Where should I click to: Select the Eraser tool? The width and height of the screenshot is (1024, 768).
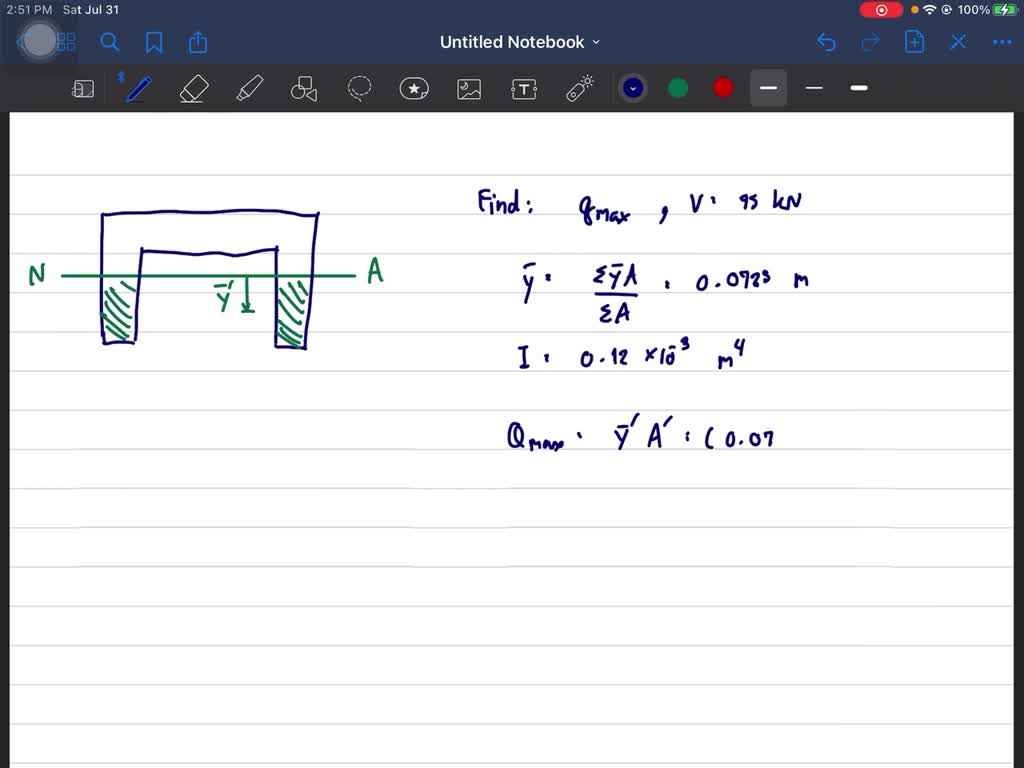[x=194, y=88]
